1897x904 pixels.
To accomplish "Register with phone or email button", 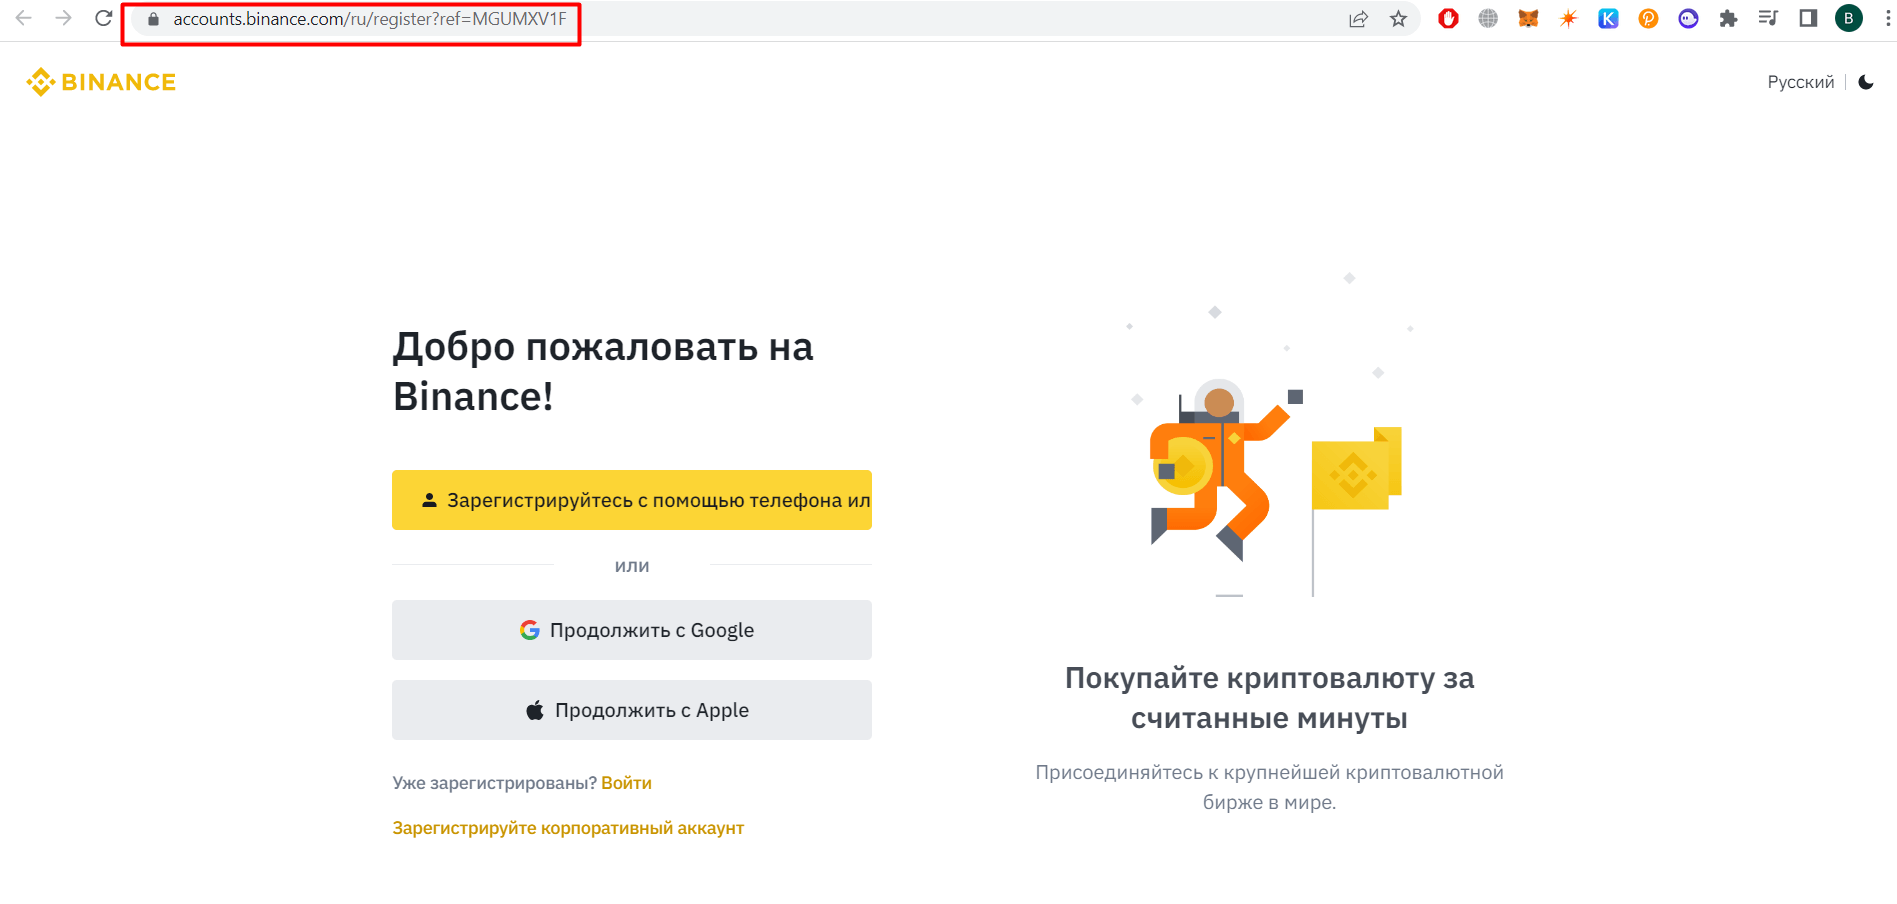I will [632, 500].
